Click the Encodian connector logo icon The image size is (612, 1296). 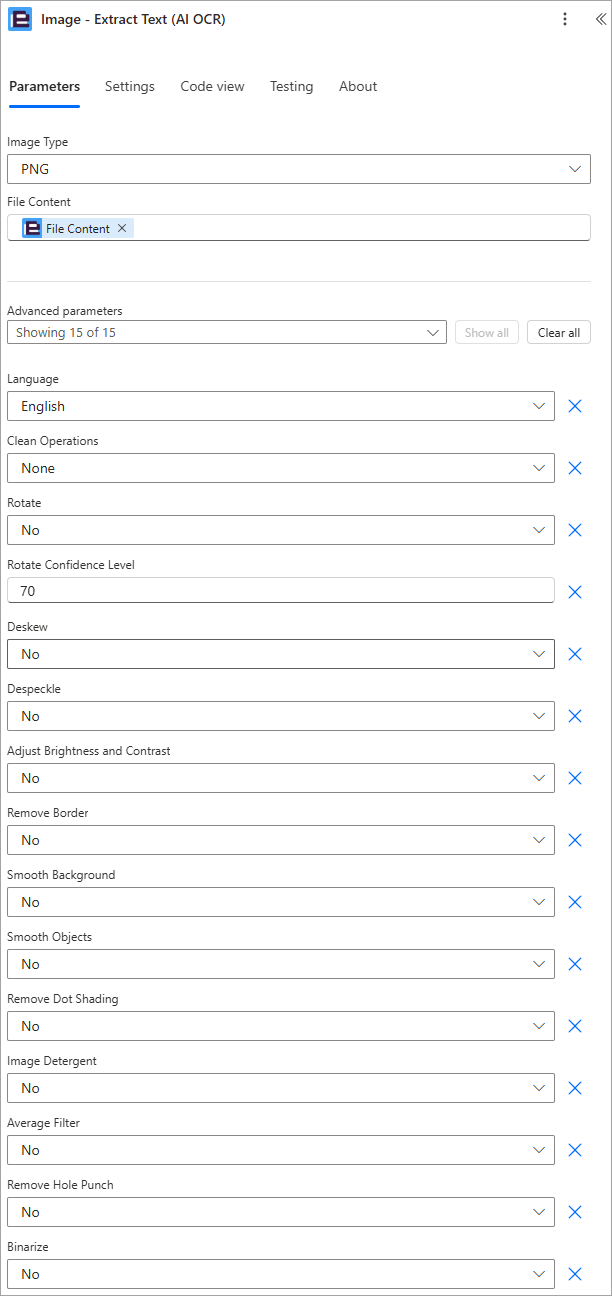coord(20,19)
